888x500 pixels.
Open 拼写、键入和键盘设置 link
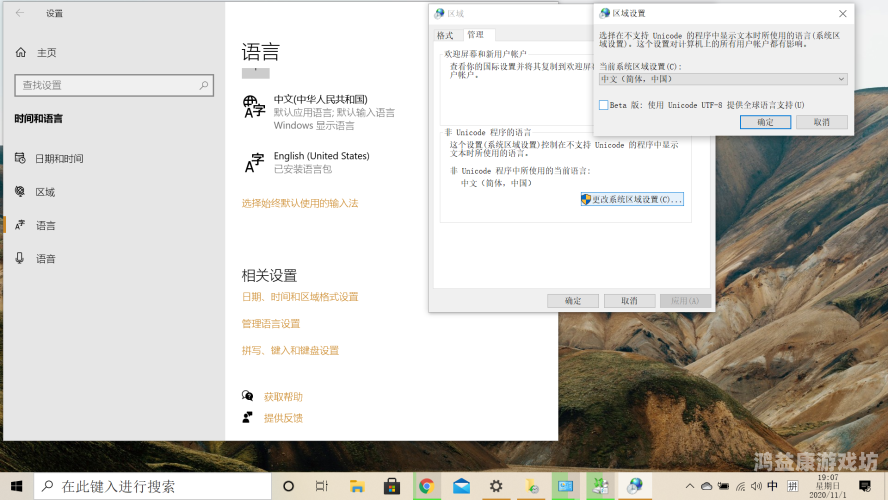(x=290, y=351)
